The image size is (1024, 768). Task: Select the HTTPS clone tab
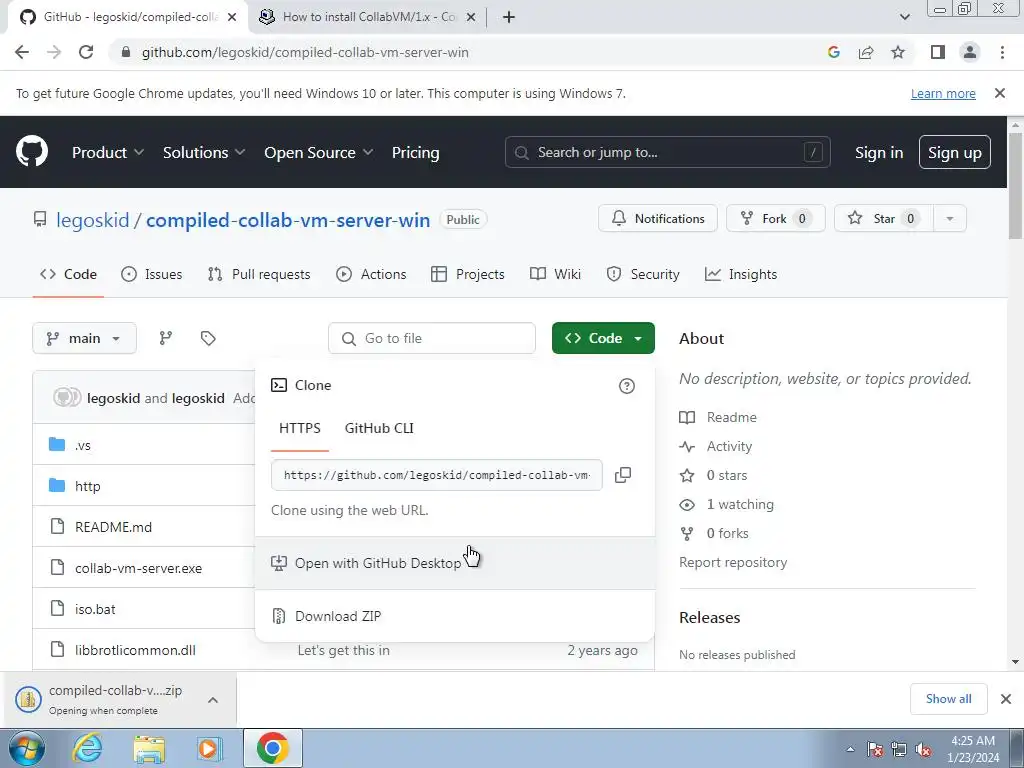click(x=300, y=428)
